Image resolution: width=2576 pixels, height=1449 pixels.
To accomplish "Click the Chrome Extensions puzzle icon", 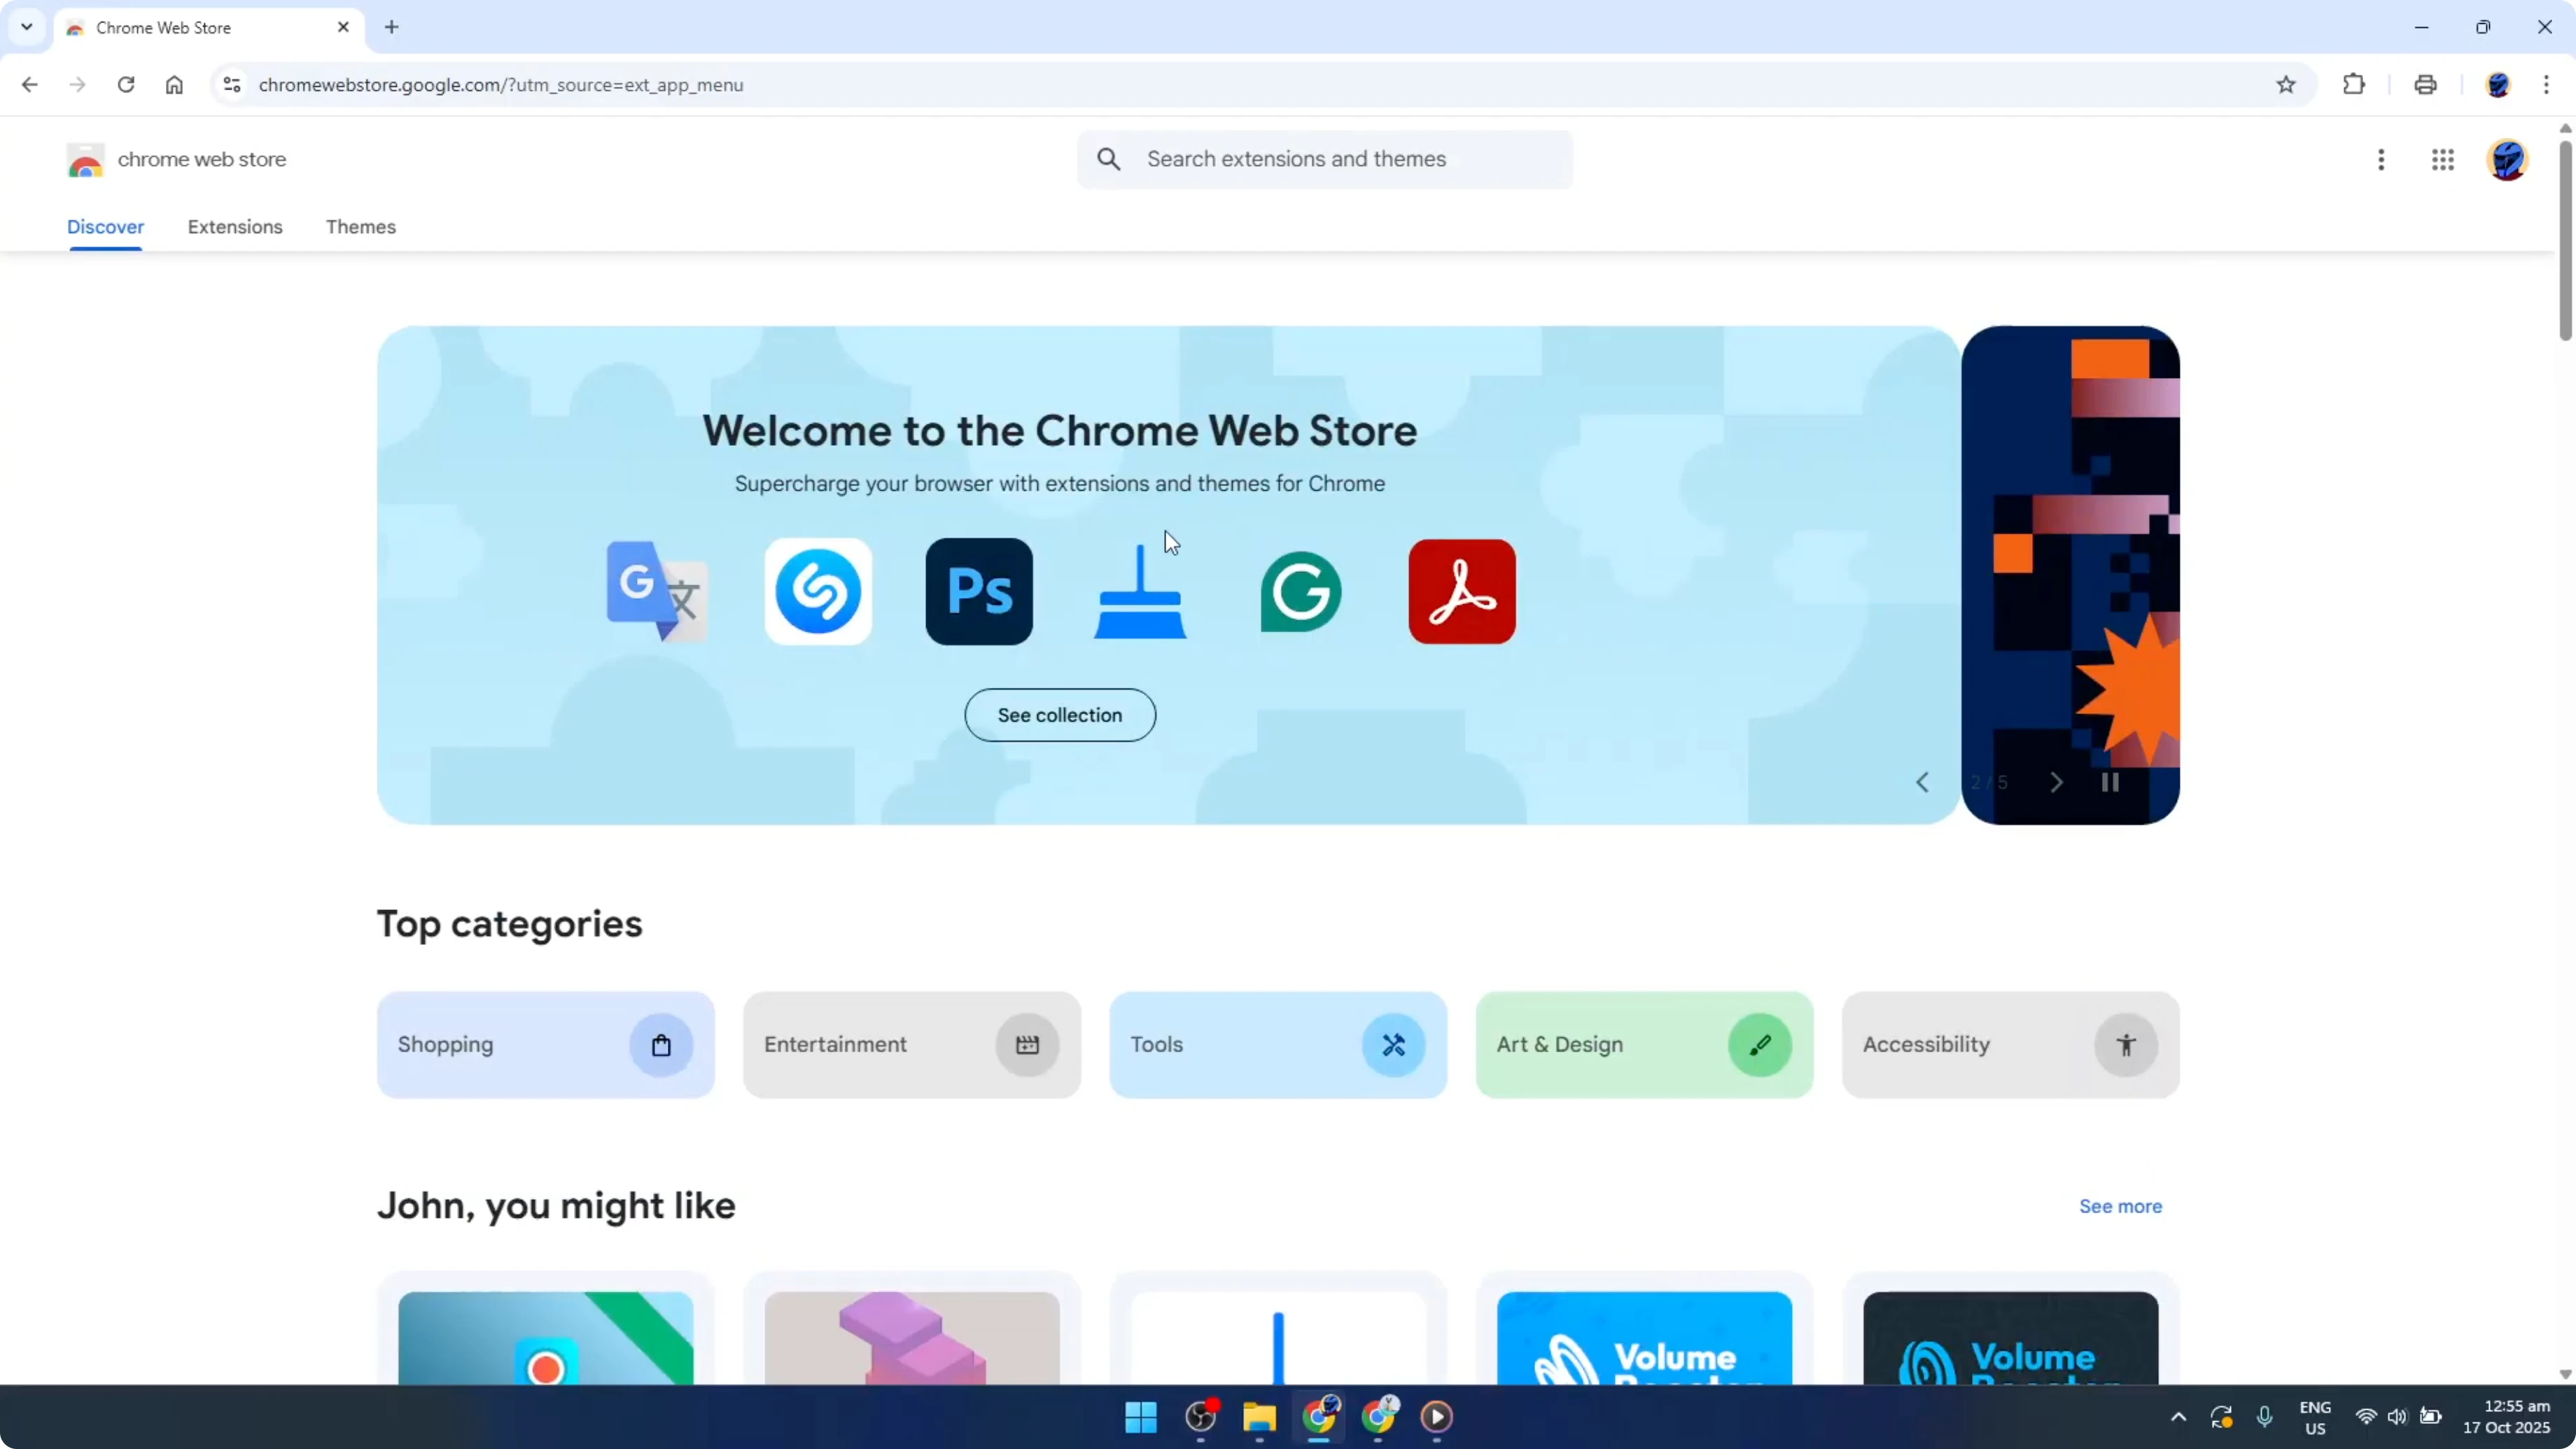I will pyautogui.click(x=2354, y=85).
